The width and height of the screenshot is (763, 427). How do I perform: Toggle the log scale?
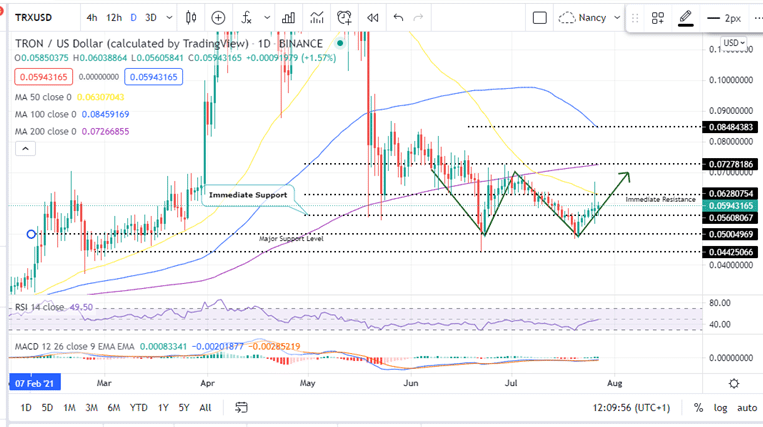721,408
